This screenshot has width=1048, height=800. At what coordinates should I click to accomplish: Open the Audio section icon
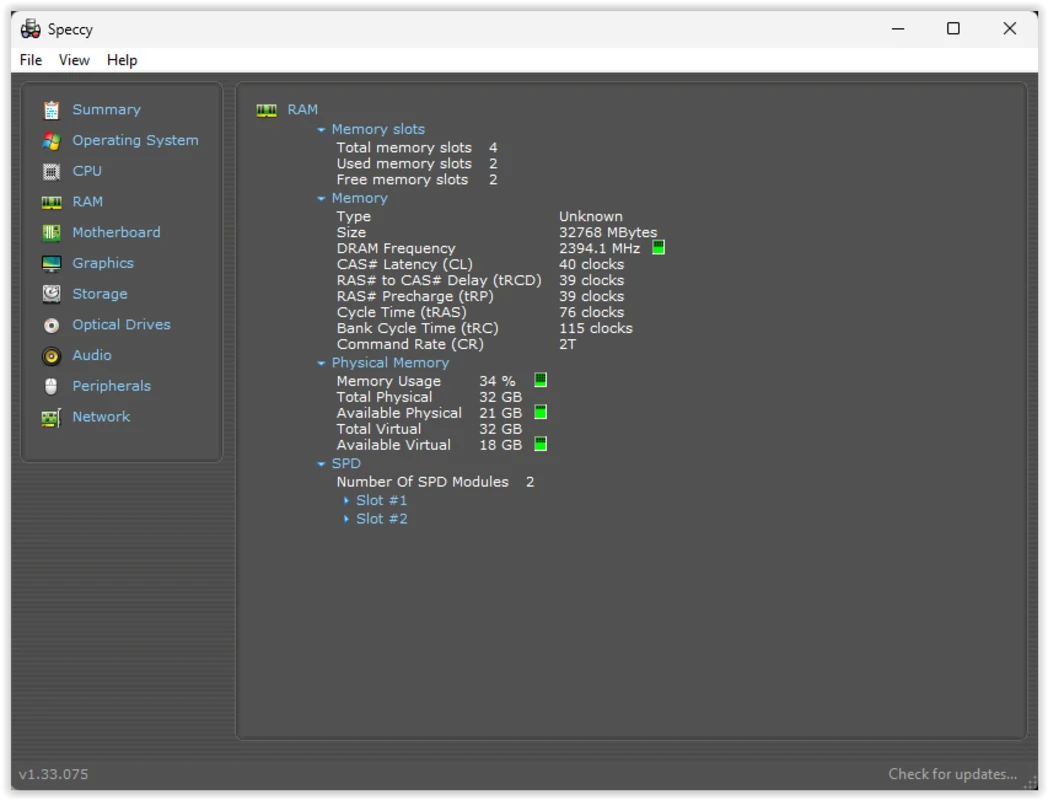click(x=51, y=355)
